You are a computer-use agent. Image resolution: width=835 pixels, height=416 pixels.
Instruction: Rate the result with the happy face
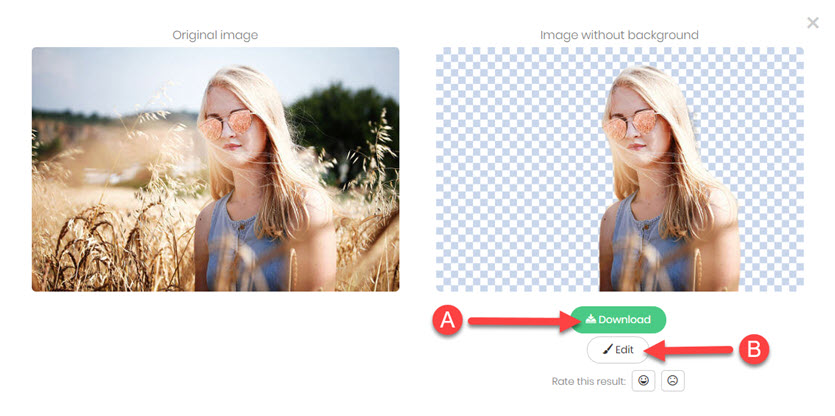point(644,381)
